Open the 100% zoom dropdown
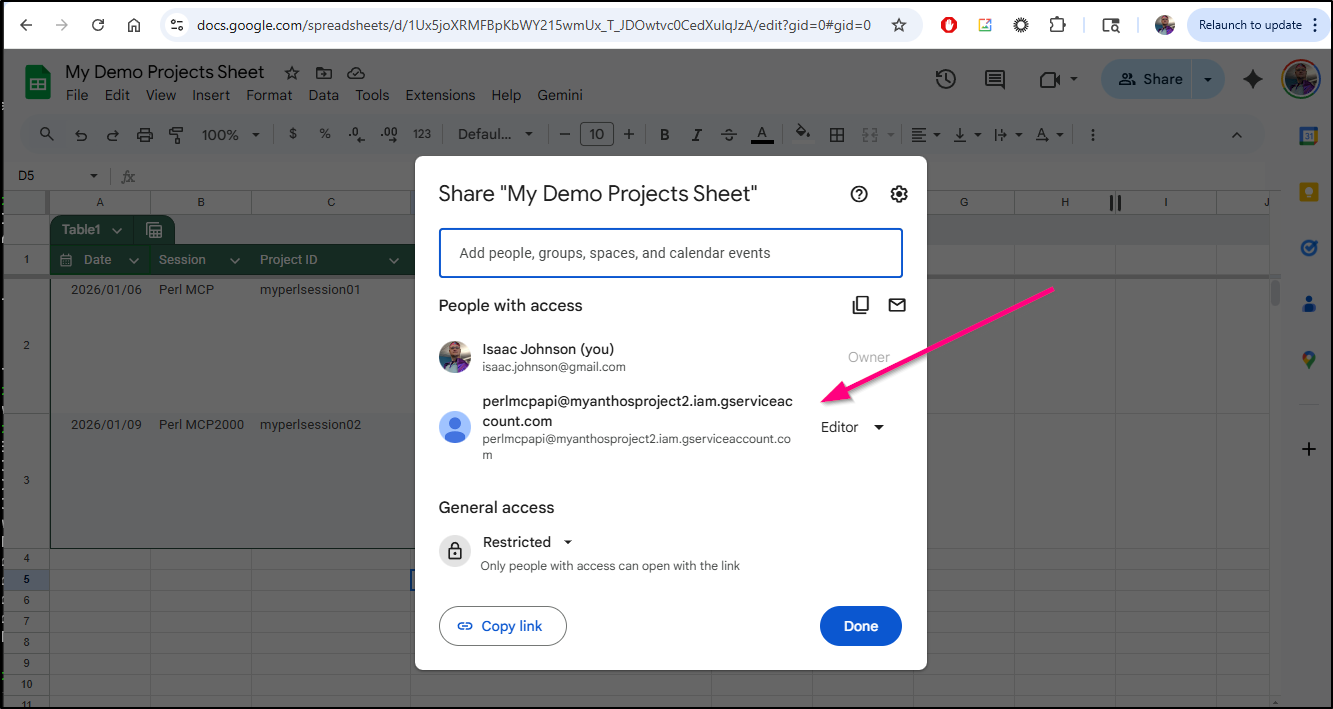 (230, 134)
